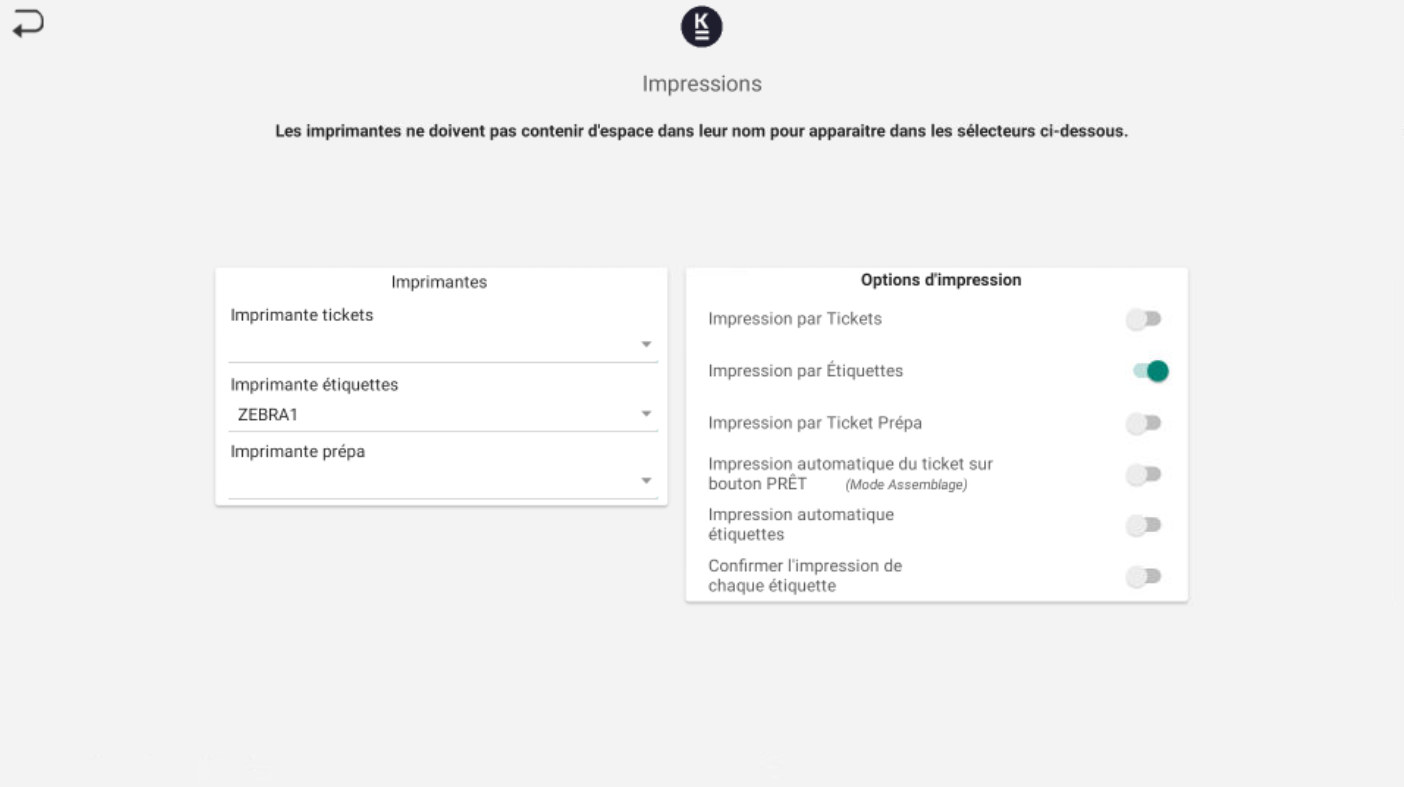Viewport: 1404px width, 787px height.
Task: Select the ZEBRA1 printer value
Action: click(x=268, y=415)
